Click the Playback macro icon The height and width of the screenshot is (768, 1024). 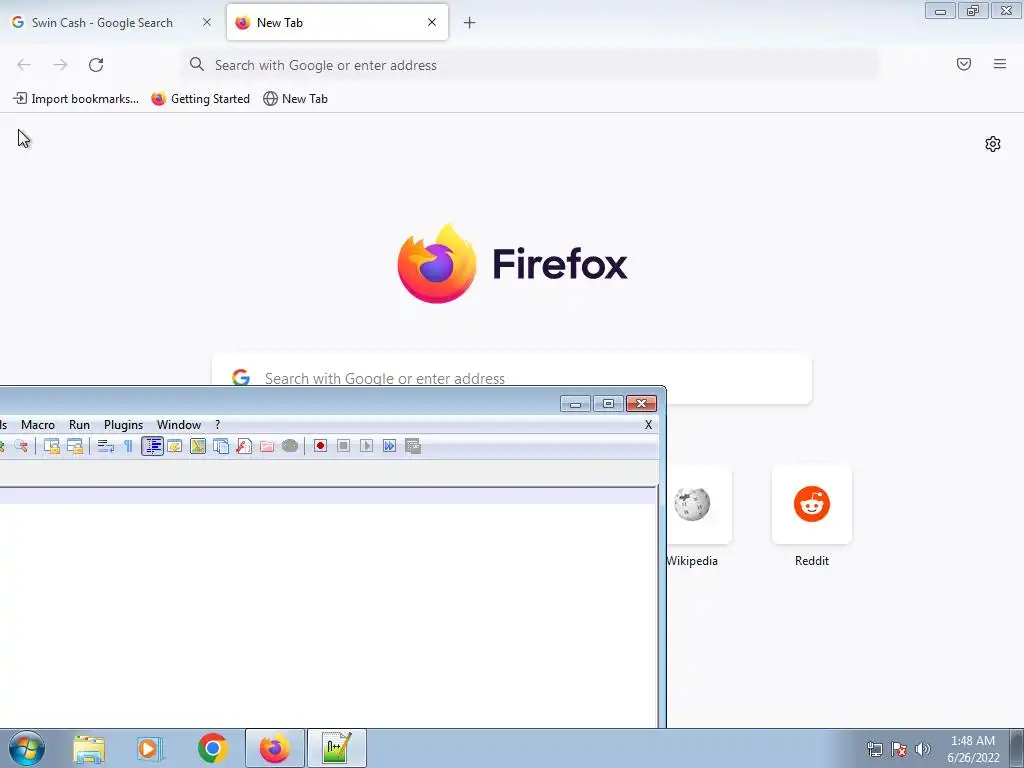(366, 446)
